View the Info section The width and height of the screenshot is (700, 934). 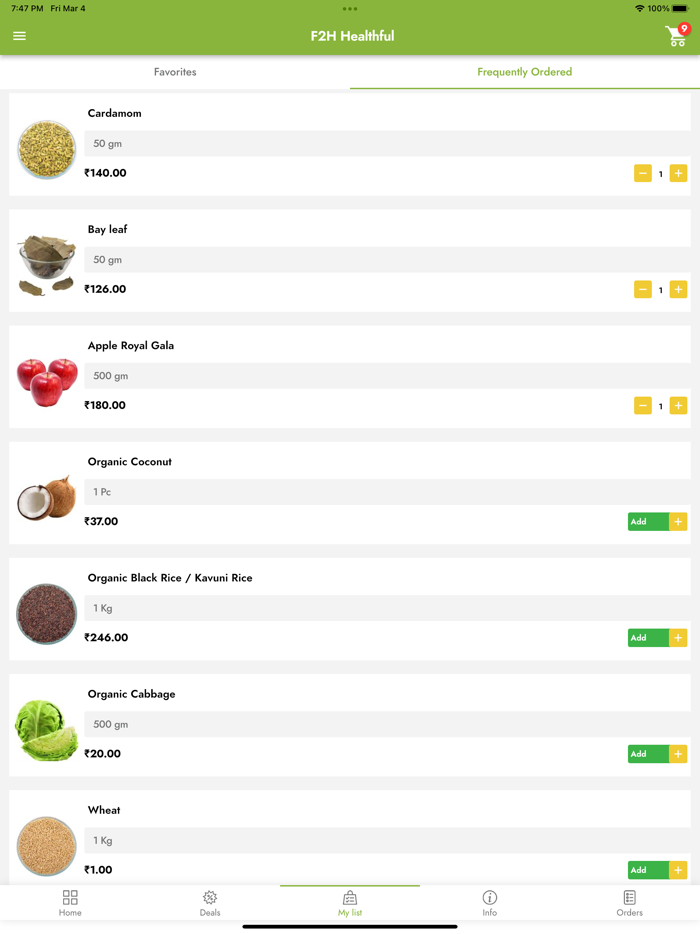point(490,903)
